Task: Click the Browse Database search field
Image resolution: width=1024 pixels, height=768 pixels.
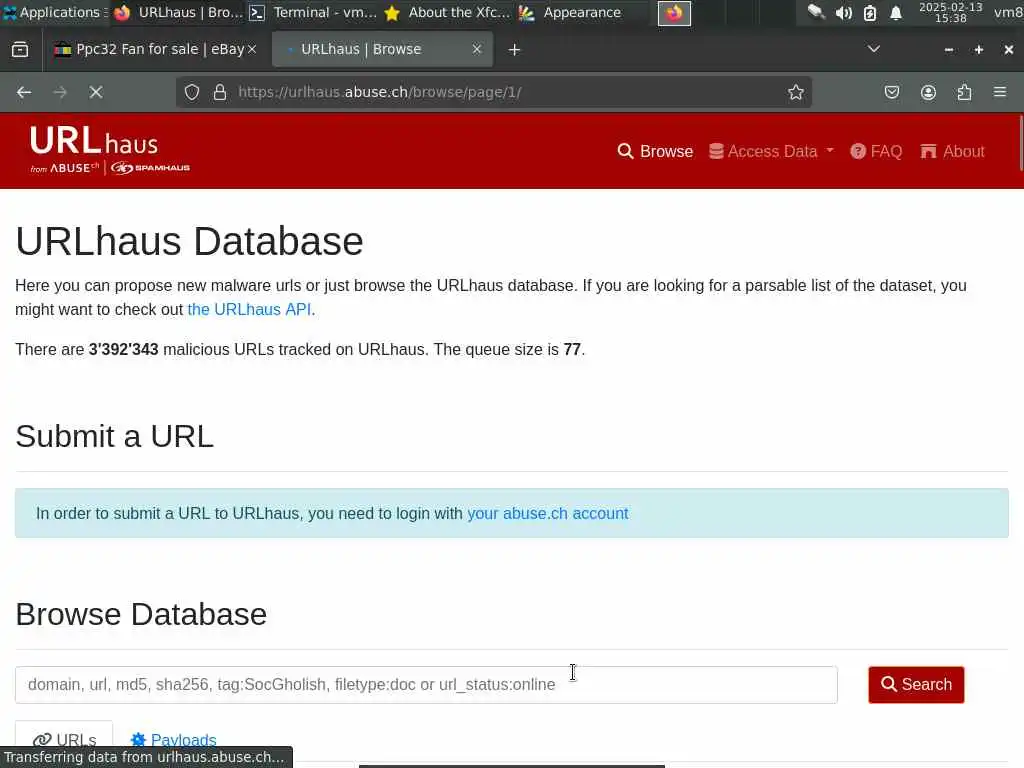Action: point(426,684)
